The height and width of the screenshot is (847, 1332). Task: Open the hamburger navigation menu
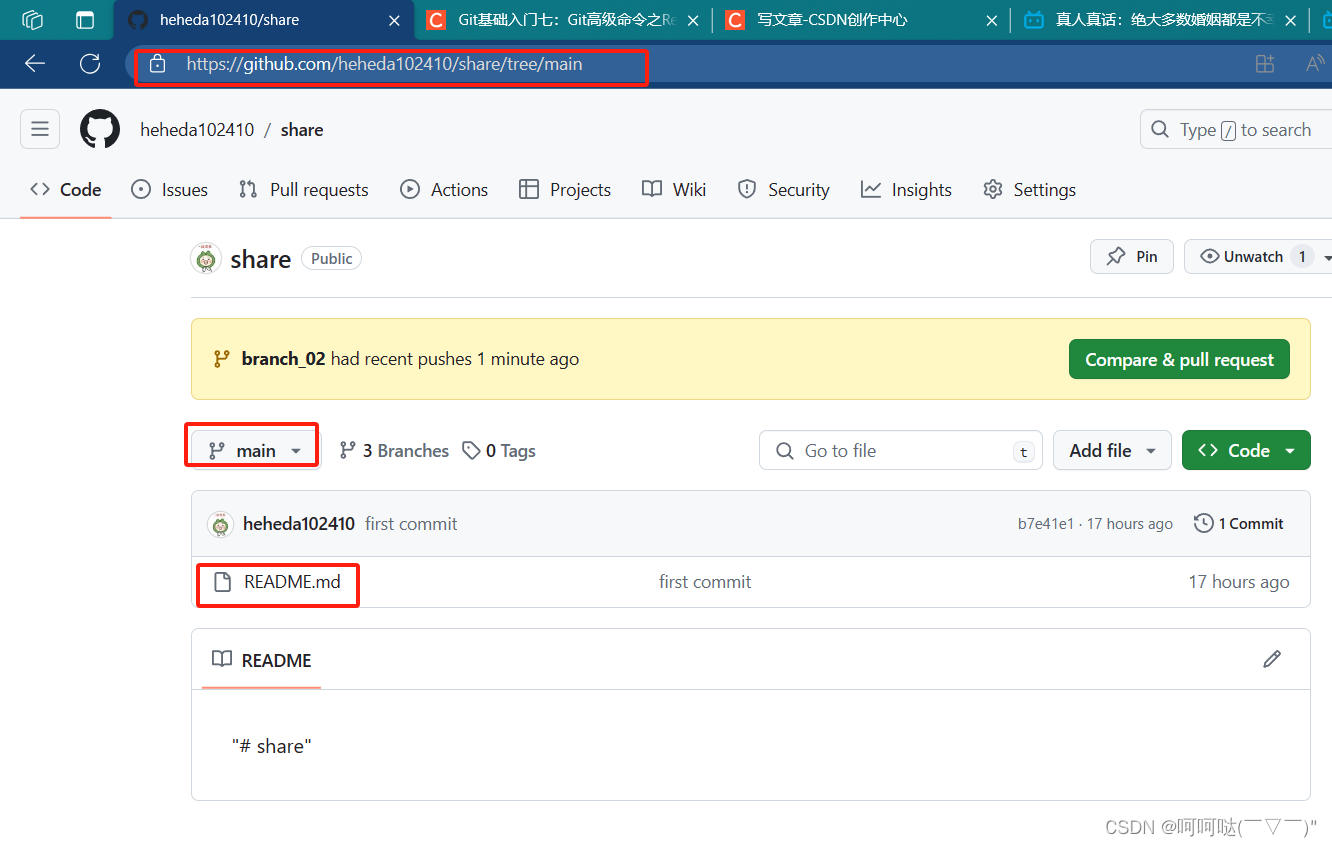40,129
